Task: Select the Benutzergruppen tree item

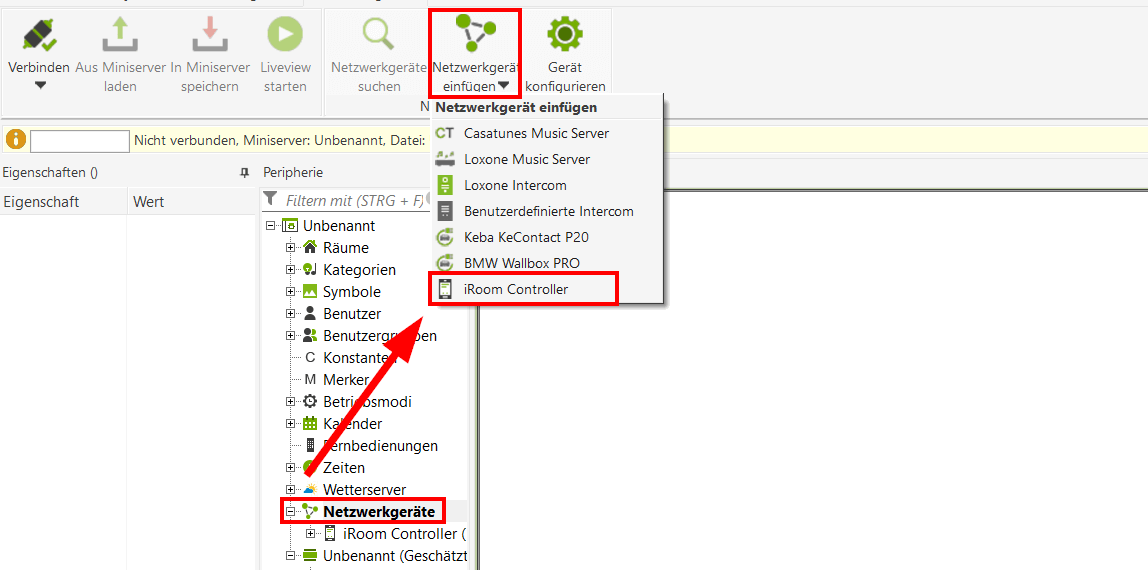Action: 379,336
